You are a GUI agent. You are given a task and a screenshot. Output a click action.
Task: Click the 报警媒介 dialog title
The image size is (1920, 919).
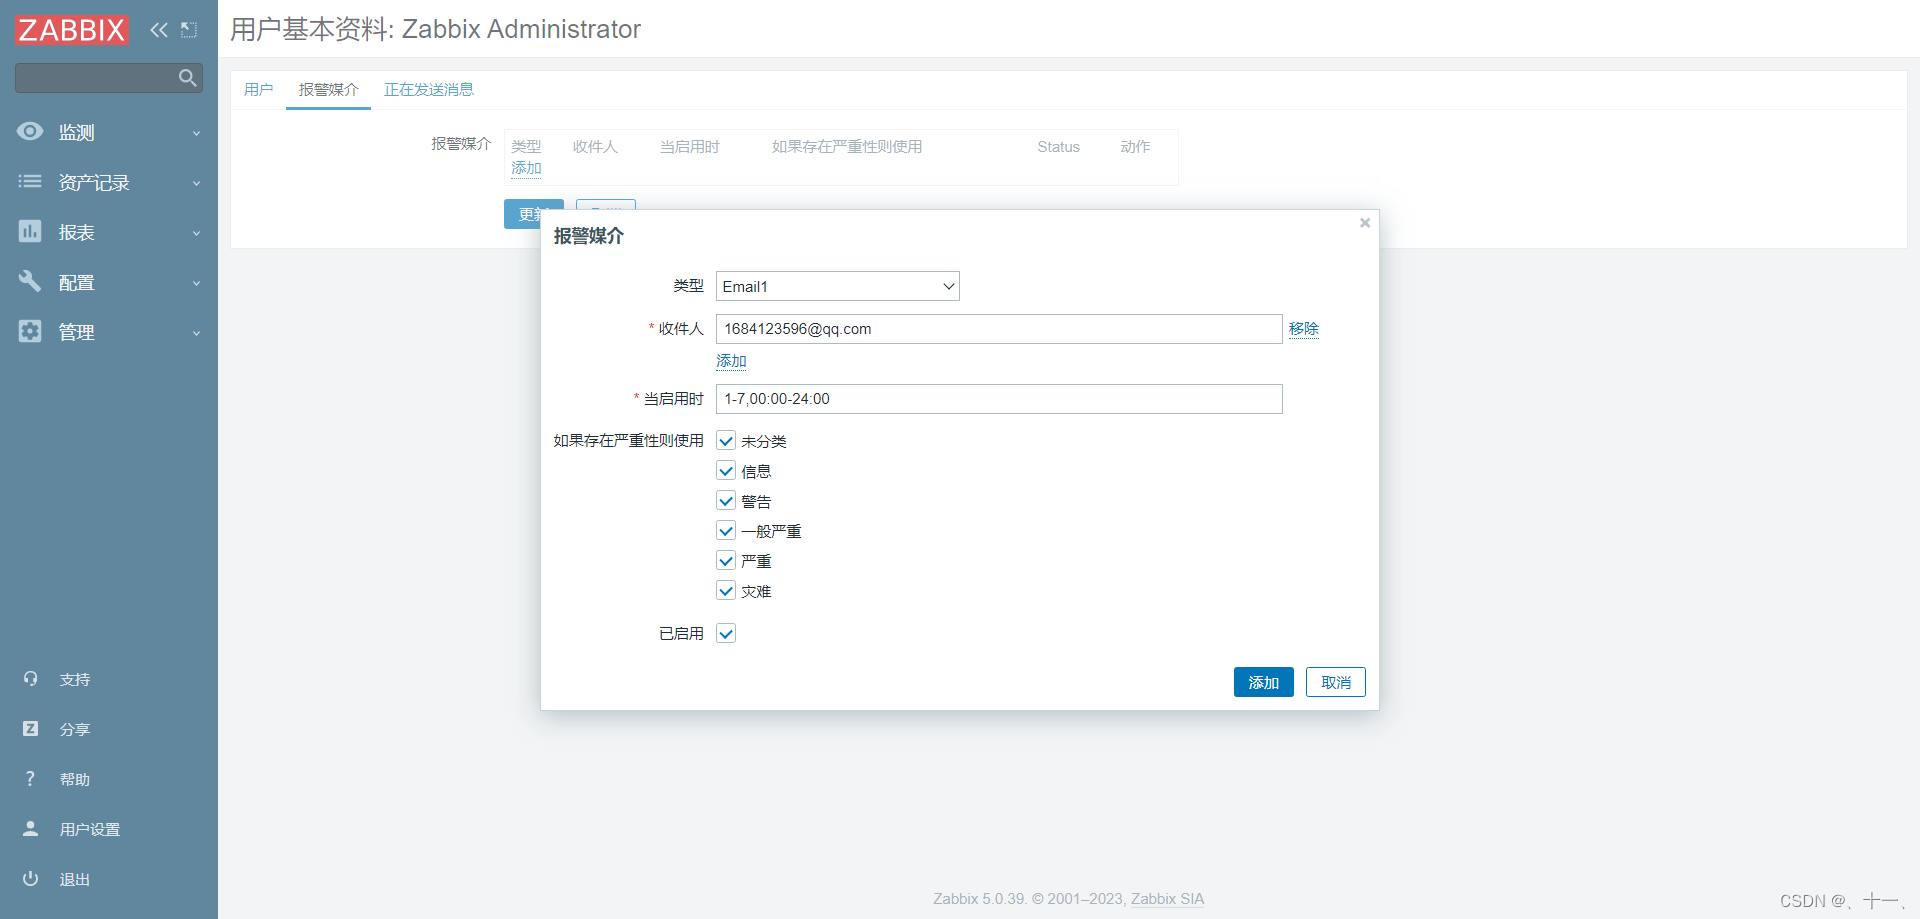coord(589,236)
